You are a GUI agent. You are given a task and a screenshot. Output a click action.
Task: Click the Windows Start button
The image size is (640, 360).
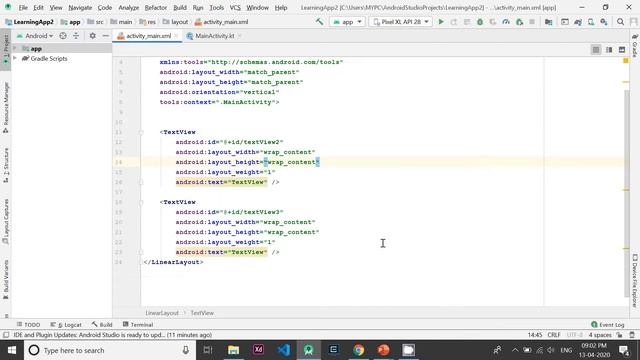(x=12, y=350)
